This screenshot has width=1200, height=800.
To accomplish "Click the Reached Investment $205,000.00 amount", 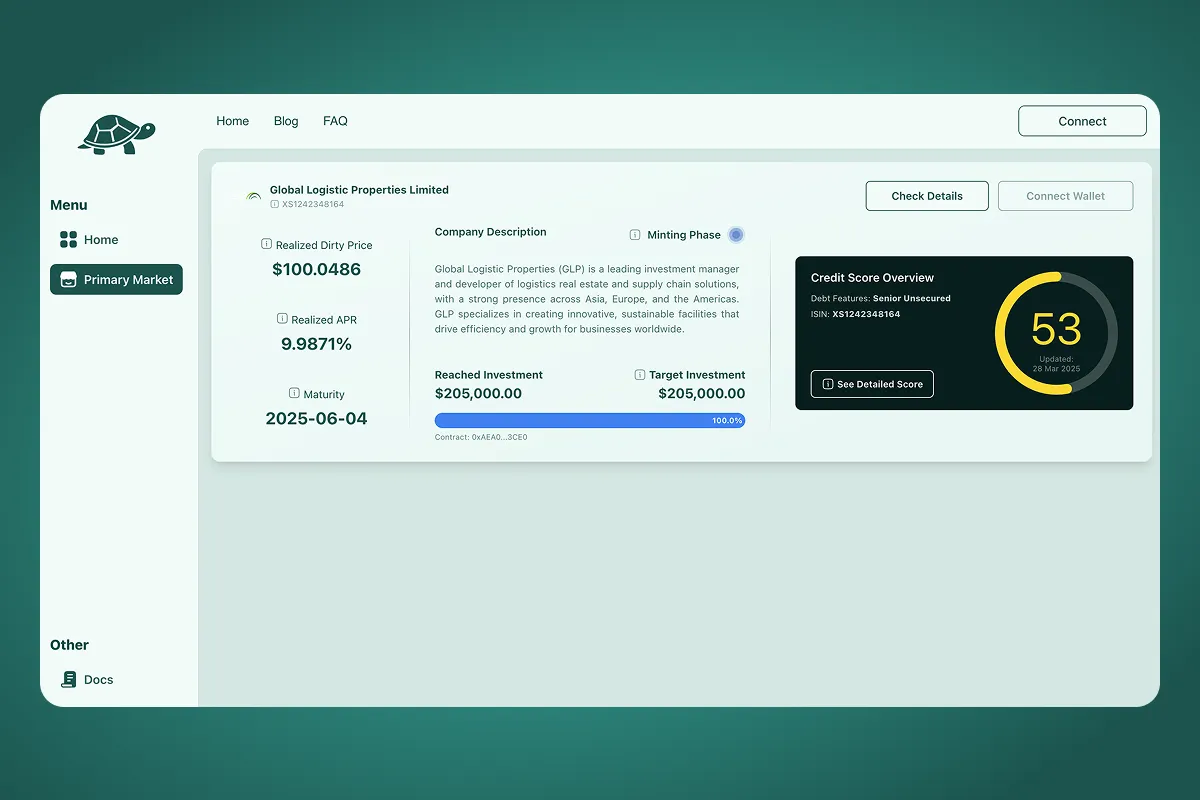I will (478, 394).
